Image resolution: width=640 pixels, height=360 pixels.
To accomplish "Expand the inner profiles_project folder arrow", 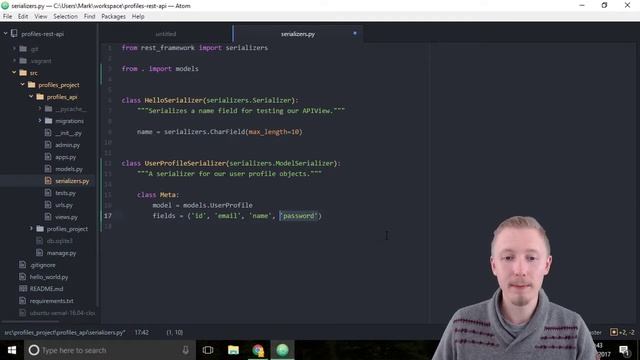I will 31,229.
